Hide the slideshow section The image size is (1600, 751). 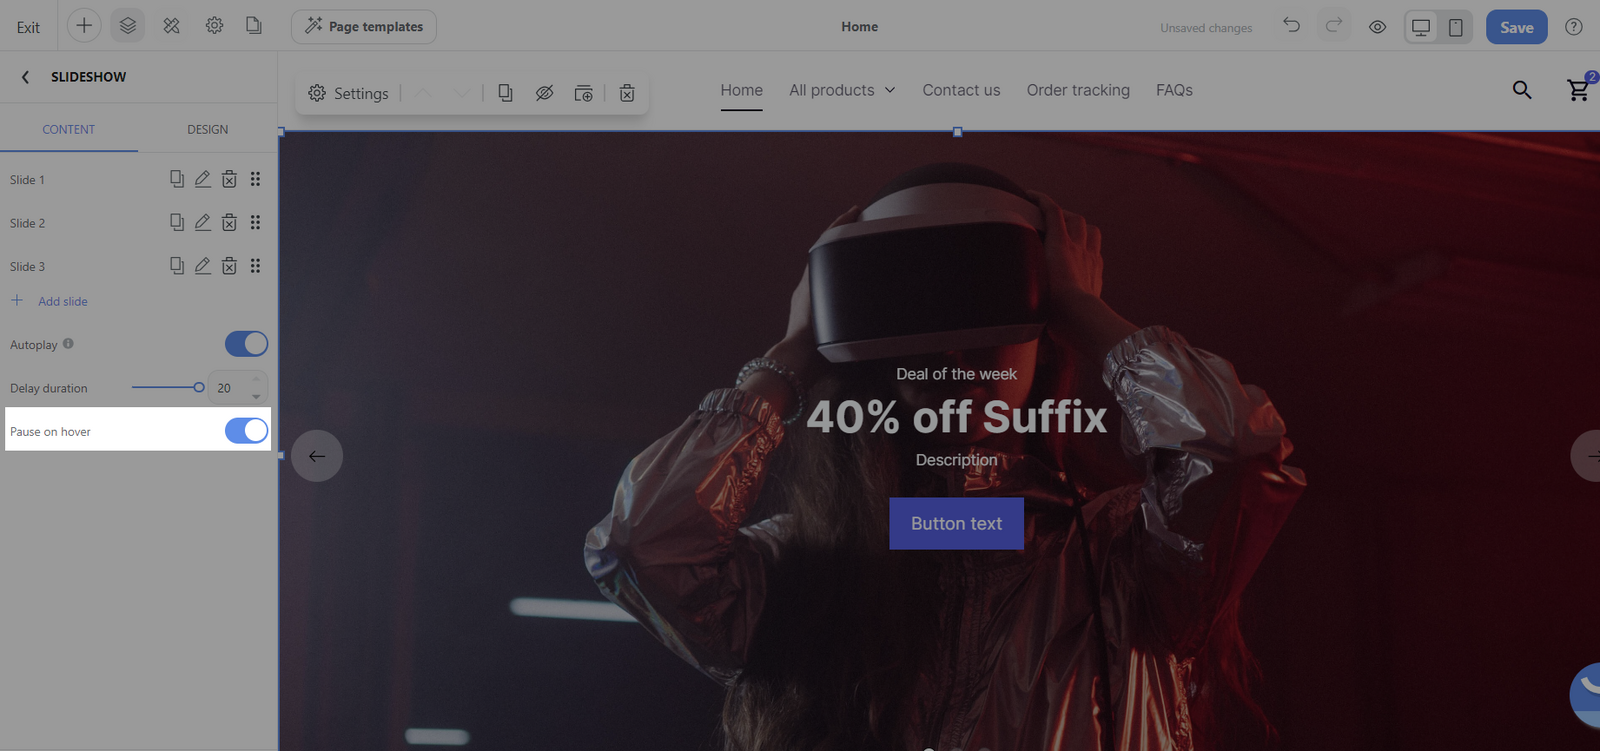pos(544,93)
